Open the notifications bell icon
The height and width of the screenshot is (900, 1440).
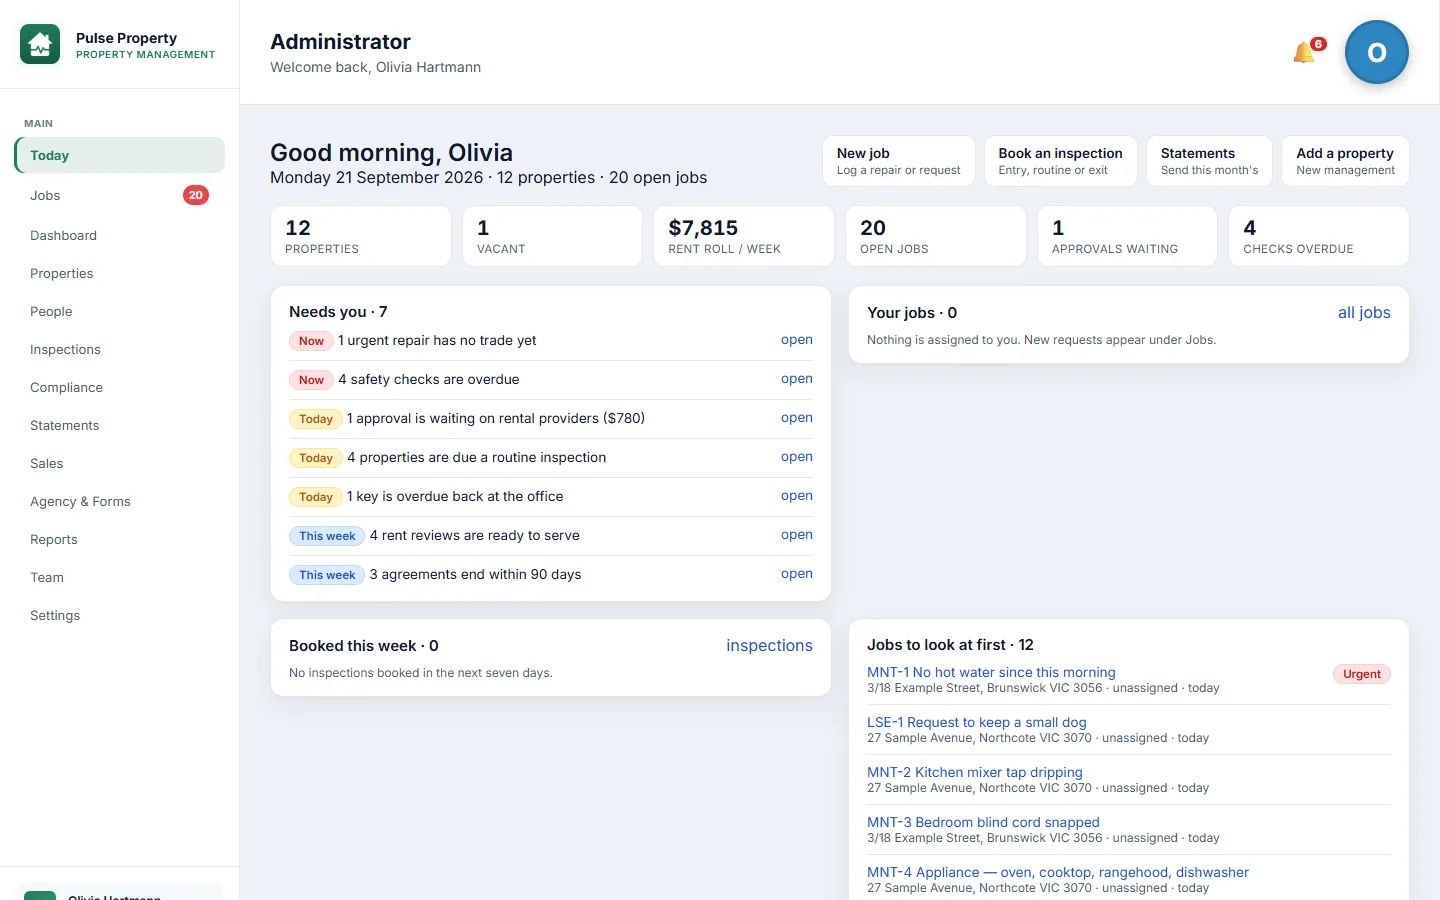pos(1305,52)
